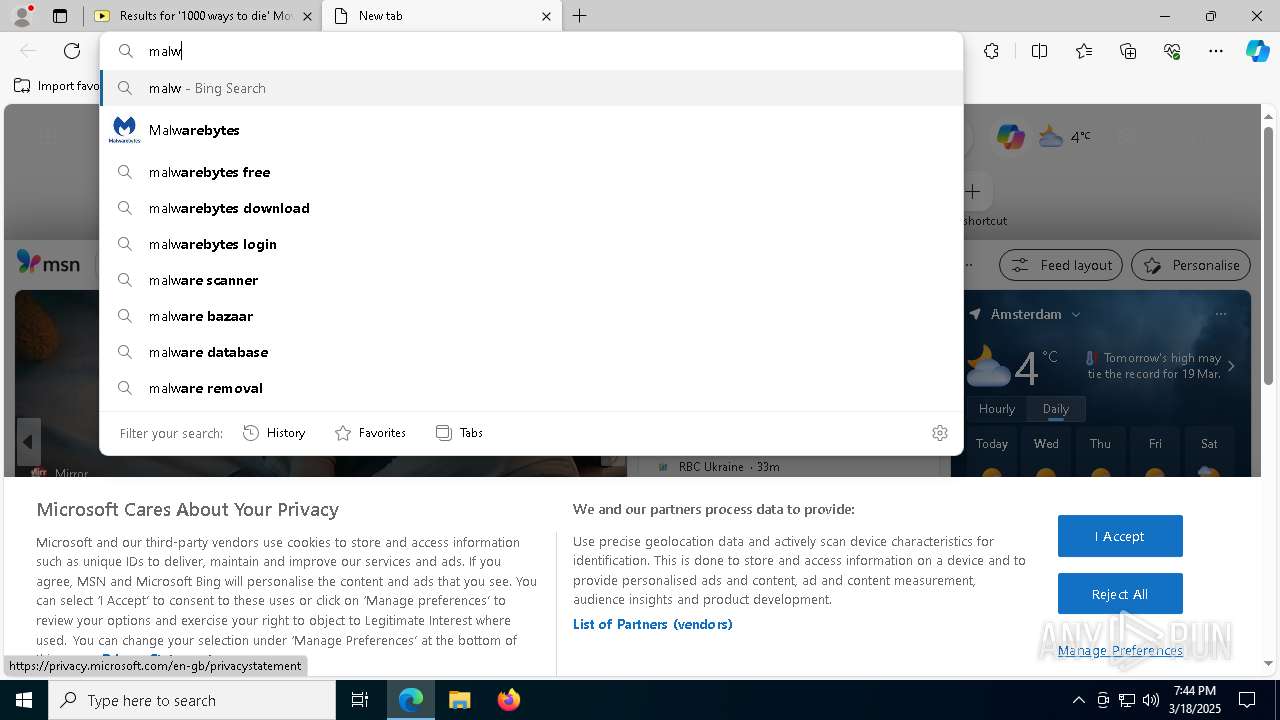Click the taskbar search box
This screenshot has width=1280, height=720.
[192, 700]
